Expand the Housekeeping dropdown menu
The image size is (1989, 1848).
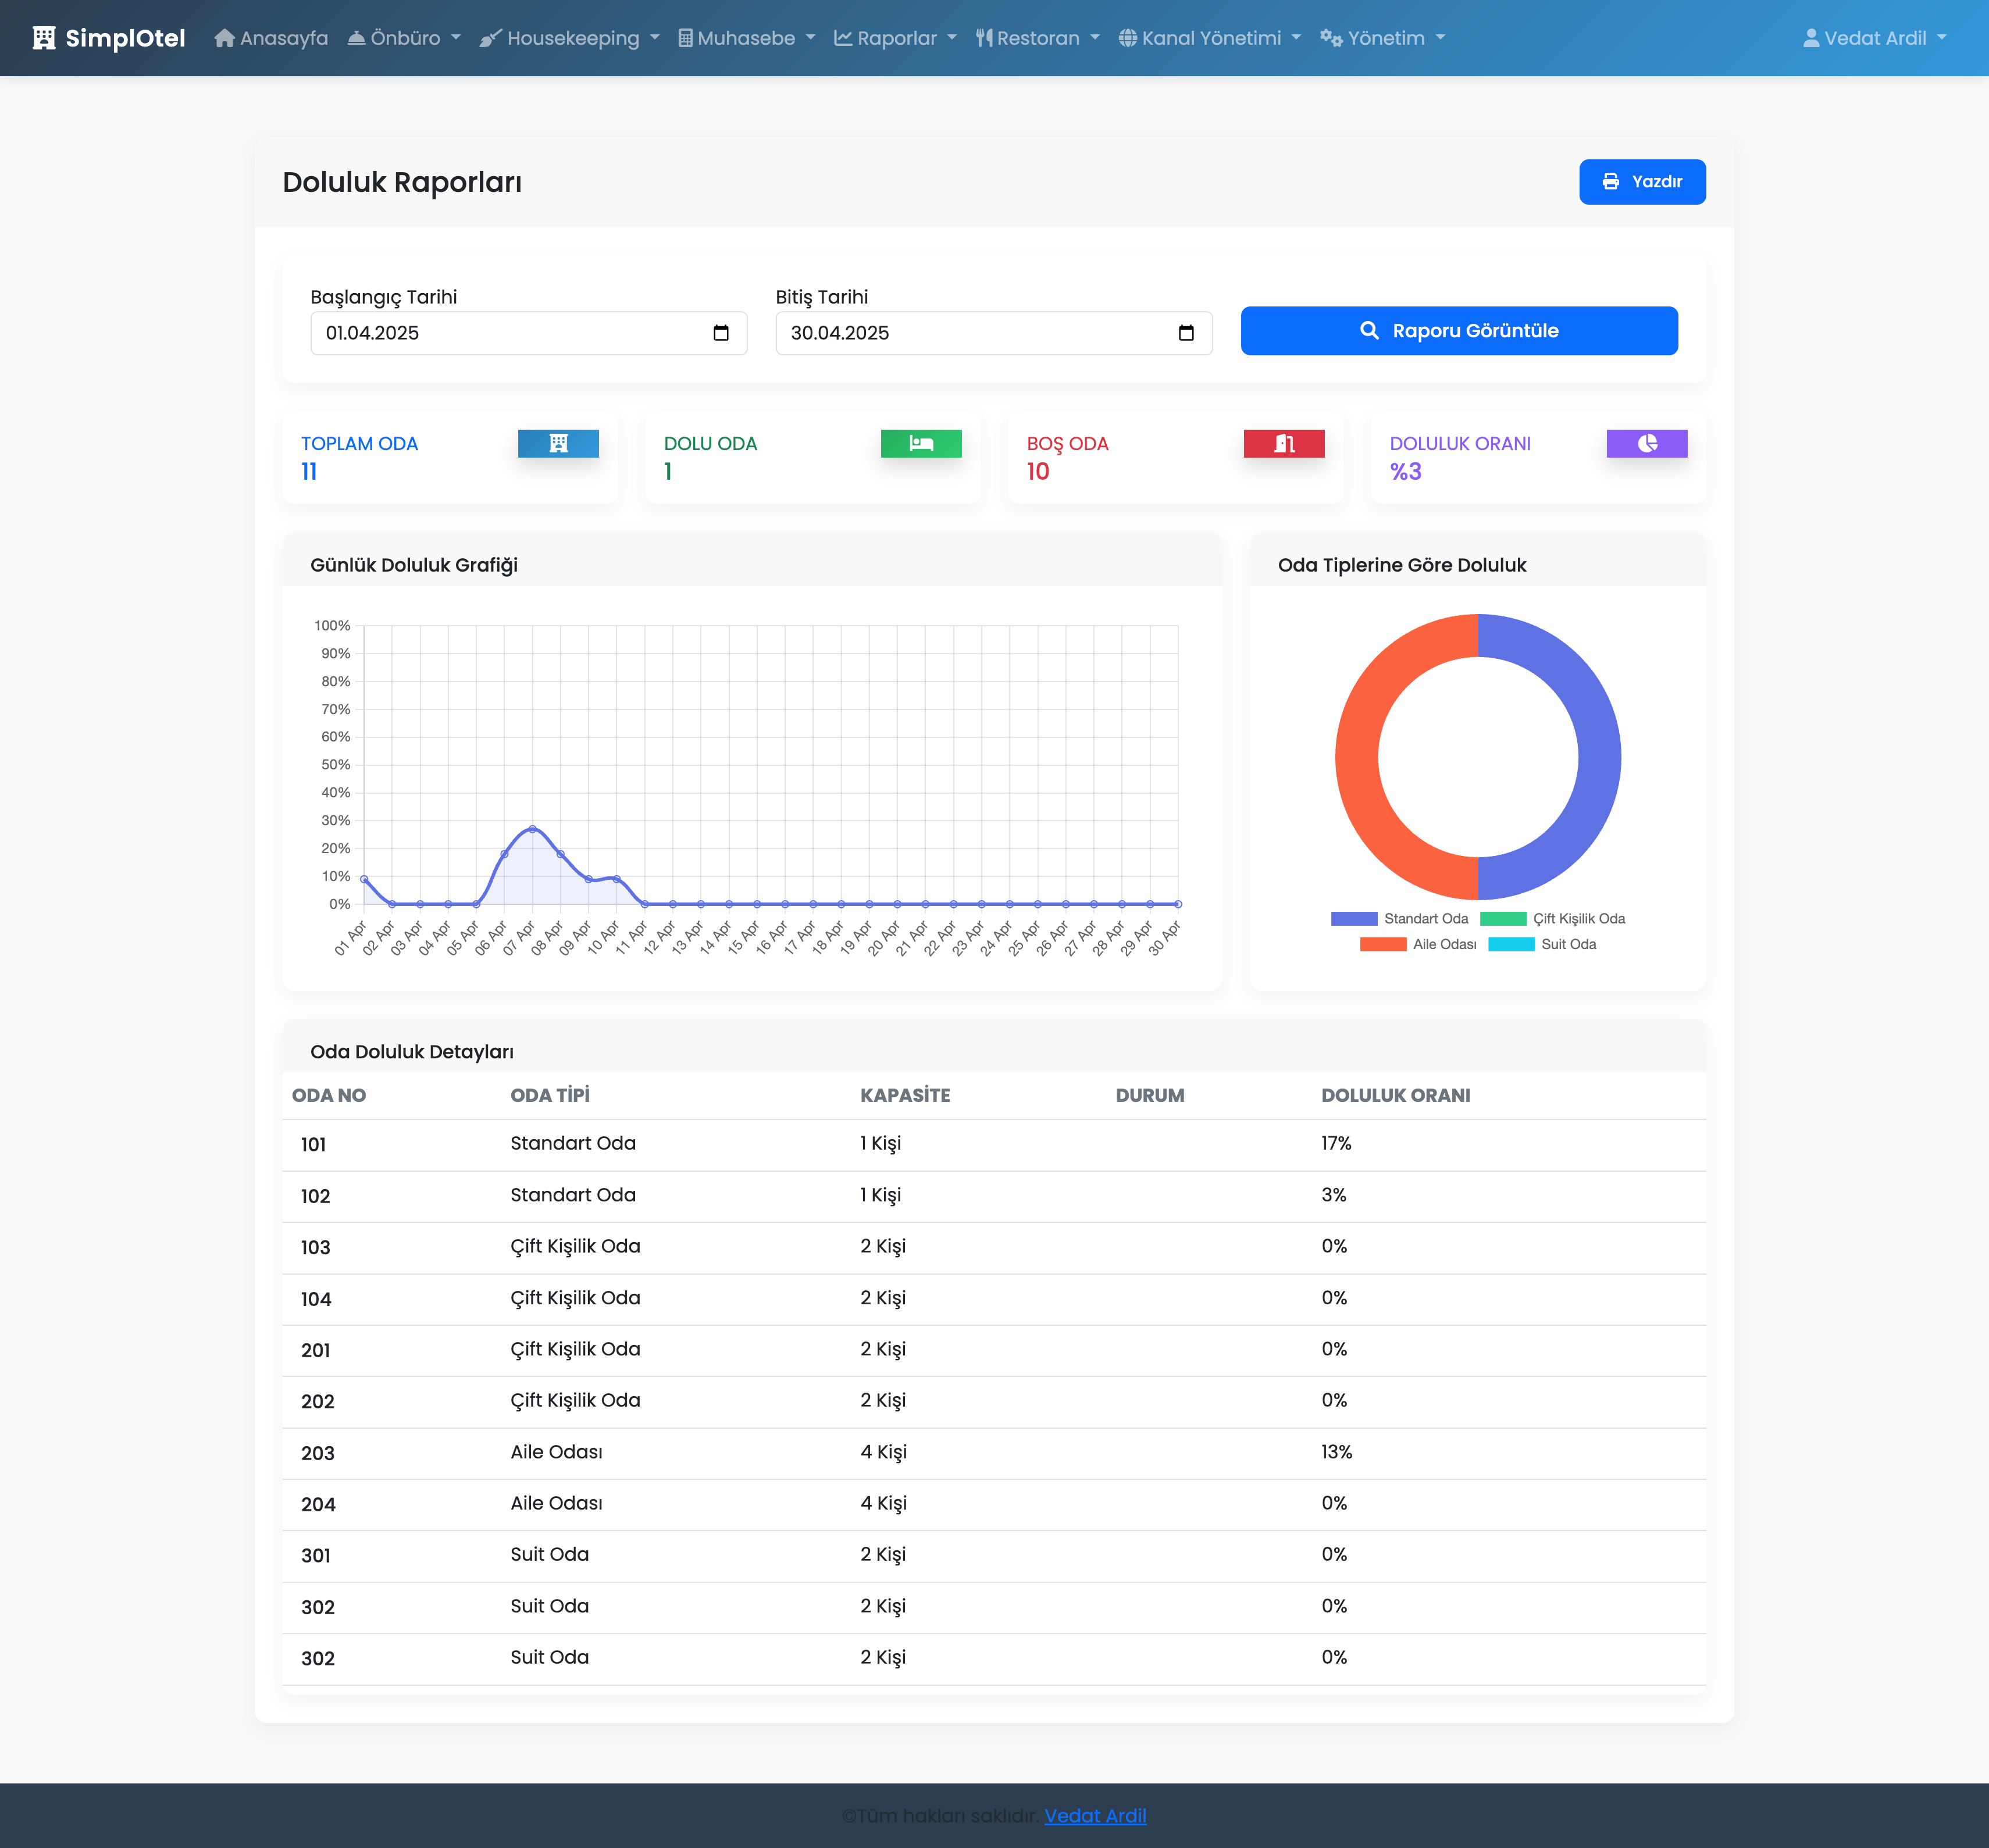pos(570,38)
